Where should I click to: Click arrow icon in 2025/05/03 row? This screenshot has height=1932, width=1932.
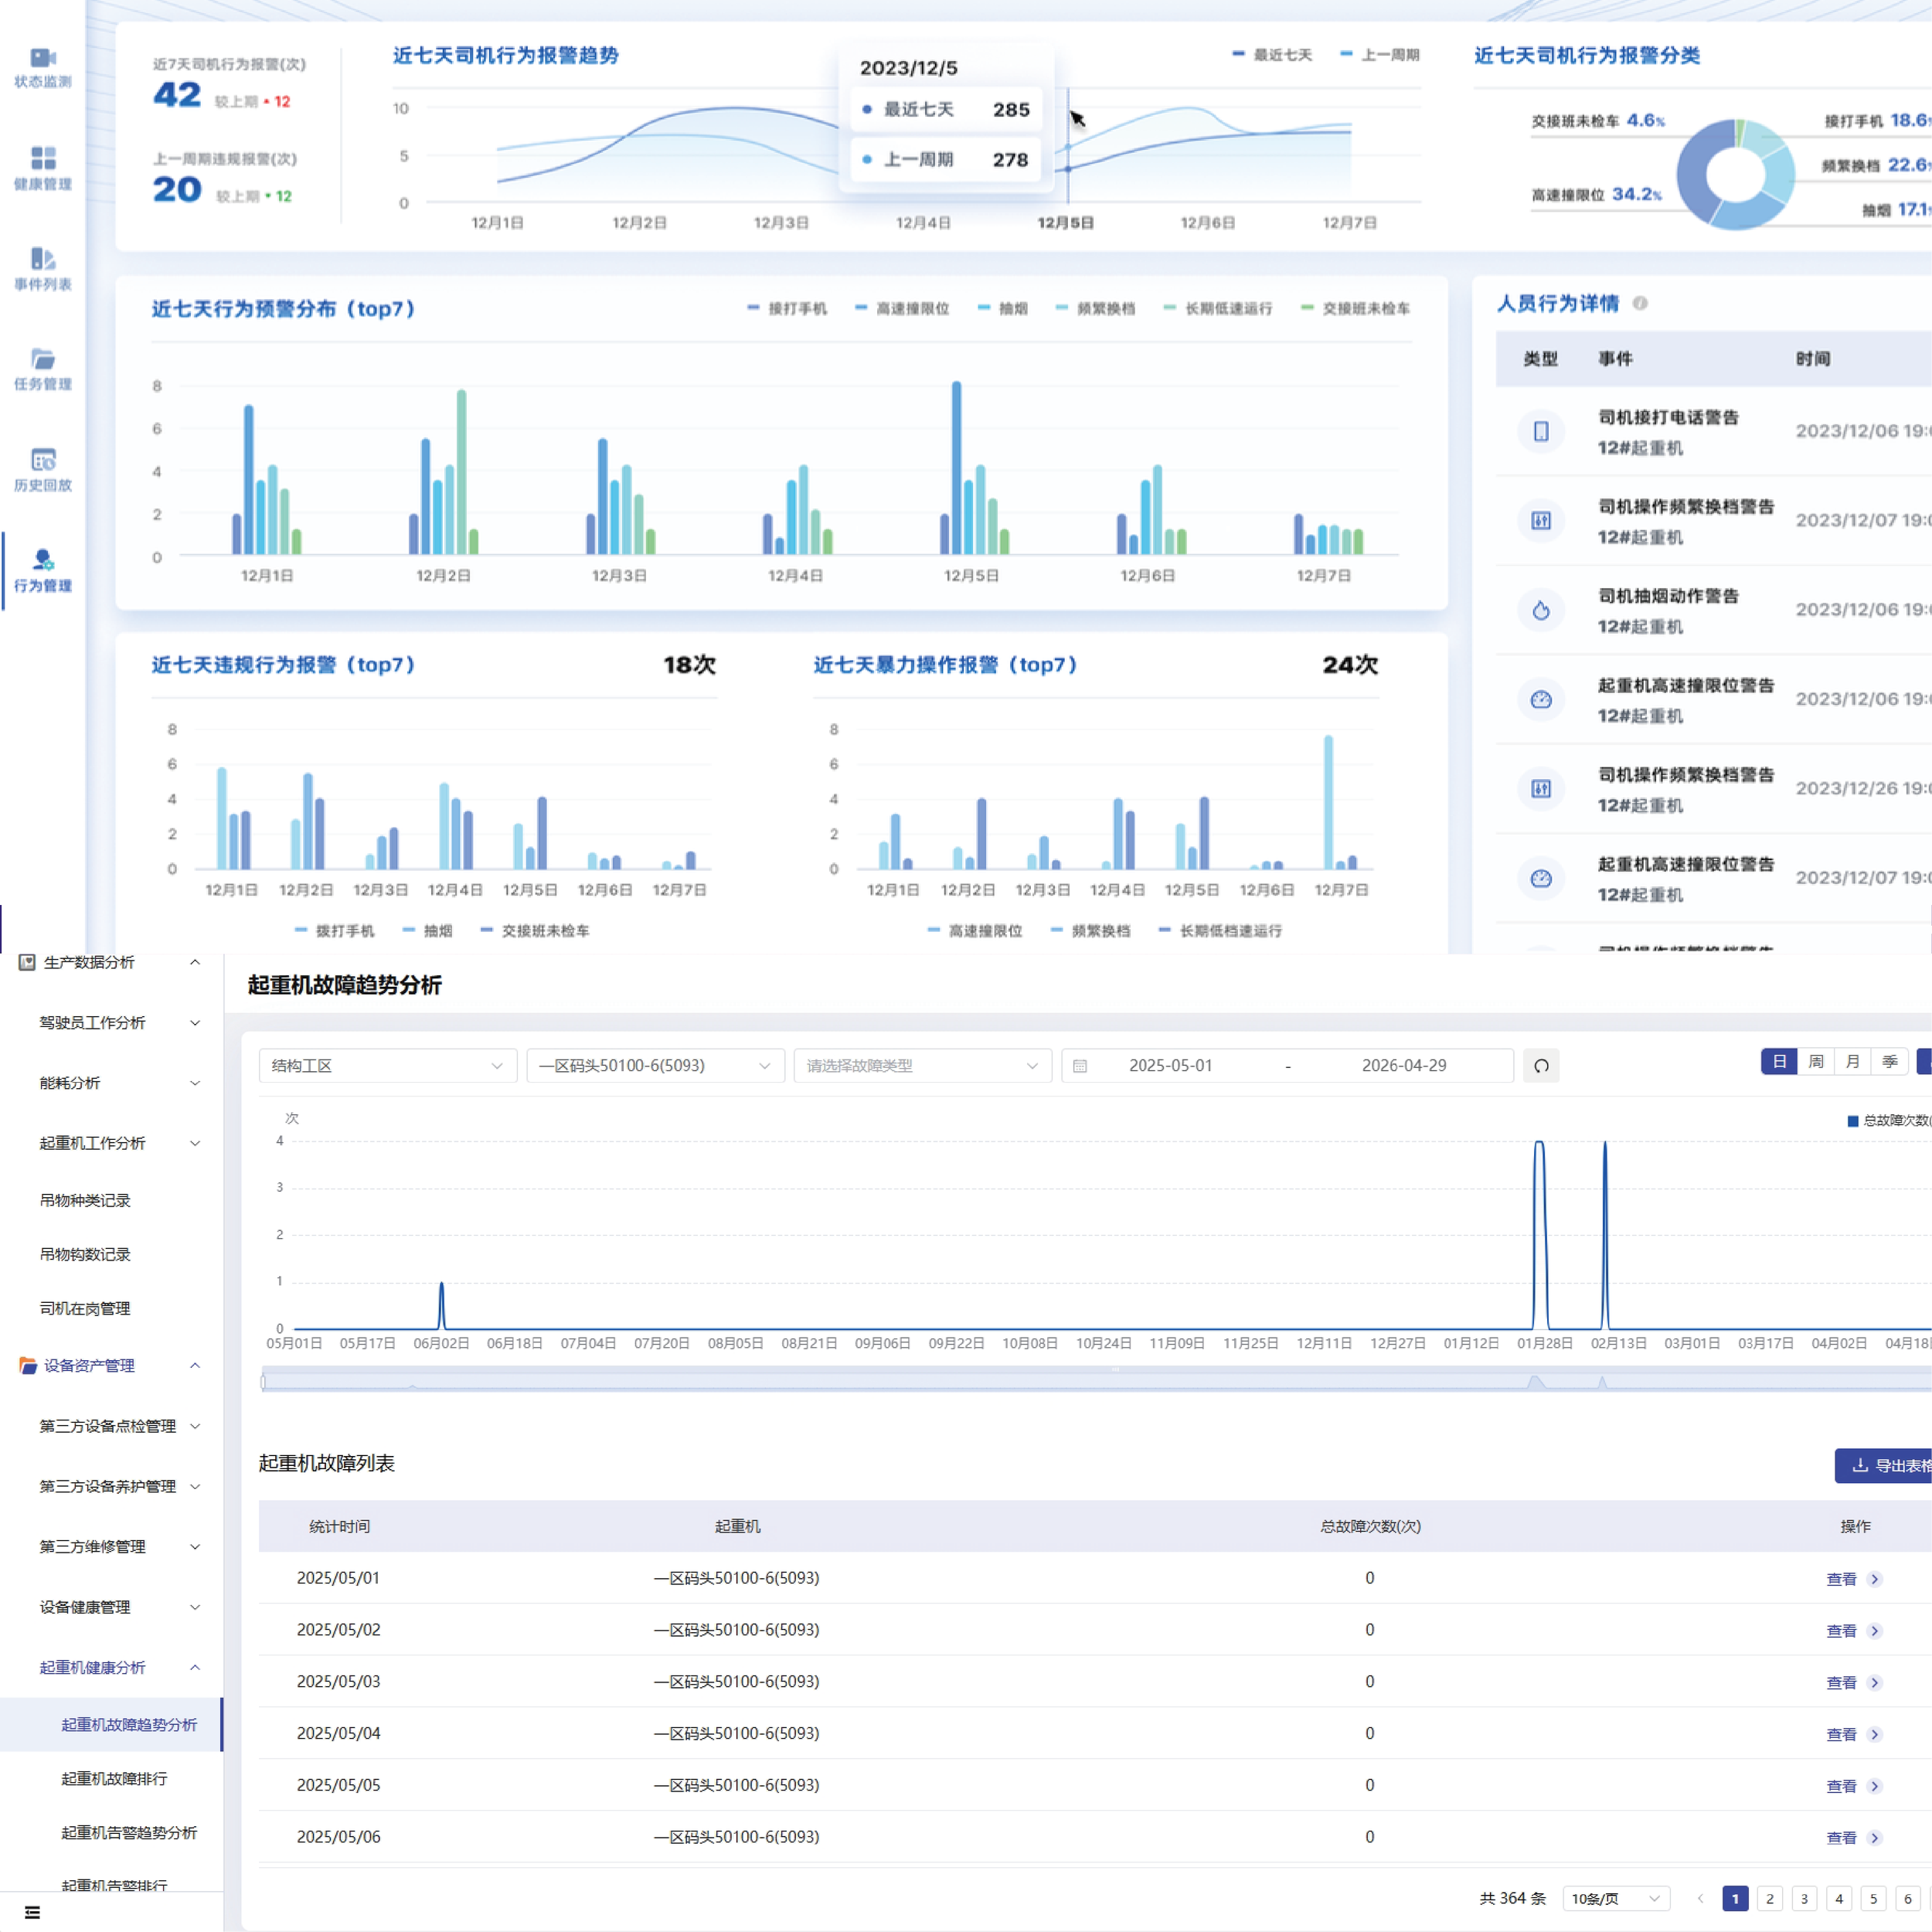coord(1875,1683)
